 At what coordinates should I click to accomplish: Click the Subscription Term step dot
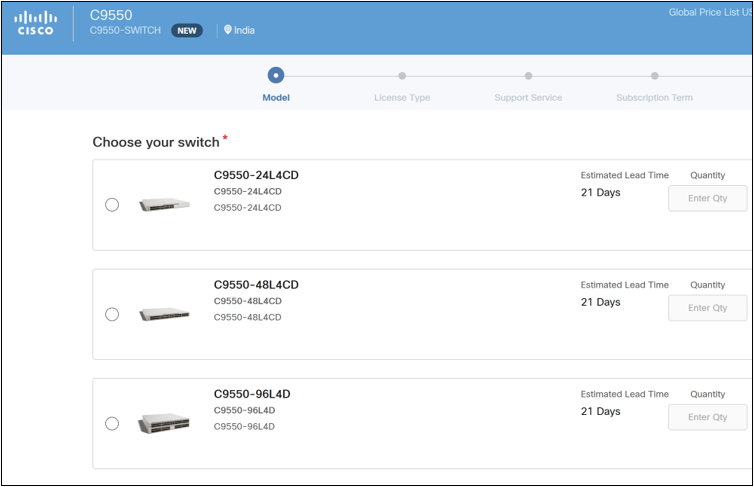654,75
